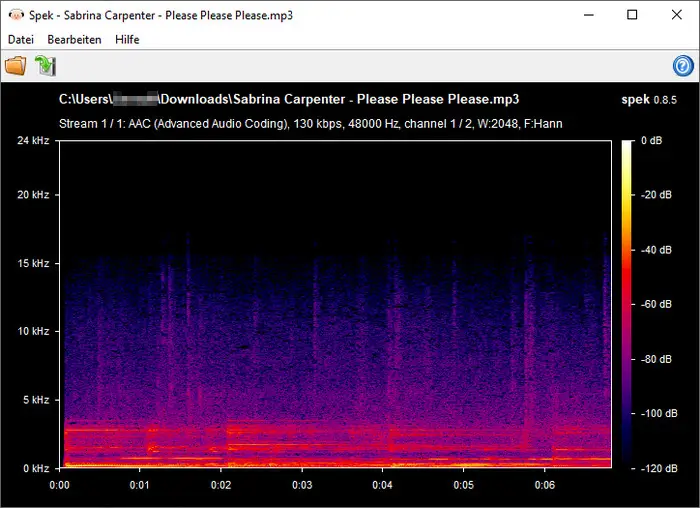
Task: Click the -60 dB label on the color scale
Action: point(656,304)
